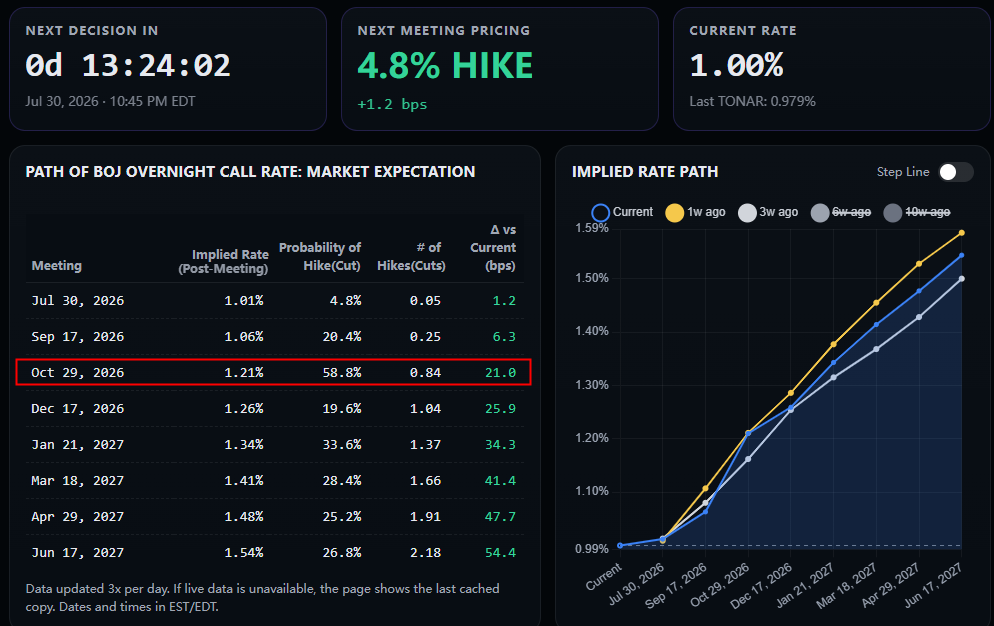Click the 4.8% HIKE pricing card
Viewport: 994px width, 626px height.
click(x=500, y=69)
